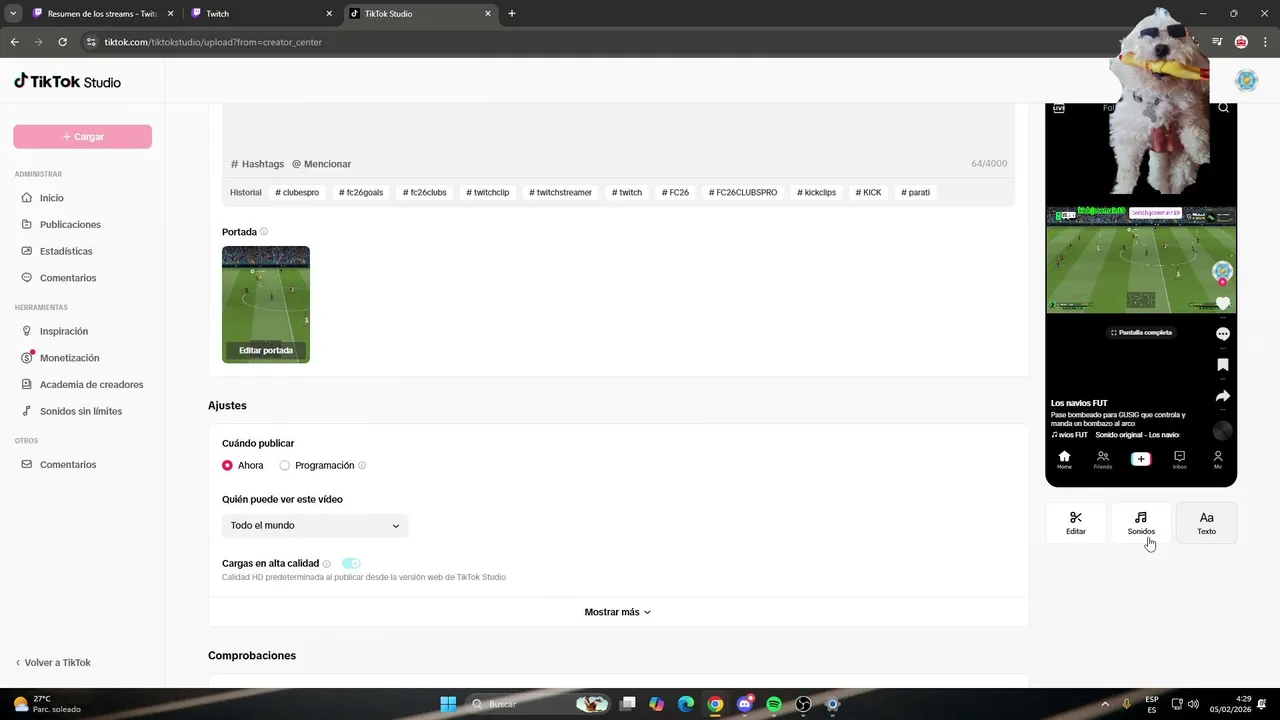Open the Texto Aa tool
1280x720 pixels.
[1207, 523]
